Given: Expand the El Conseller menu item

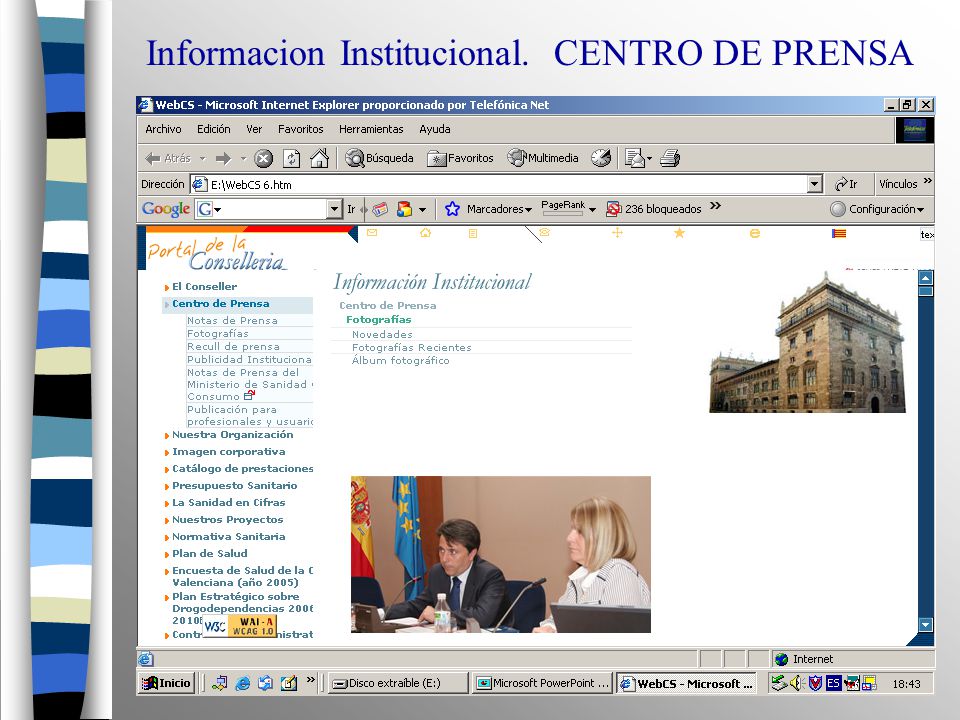Looking at the screenshot, I should (204, 287).
